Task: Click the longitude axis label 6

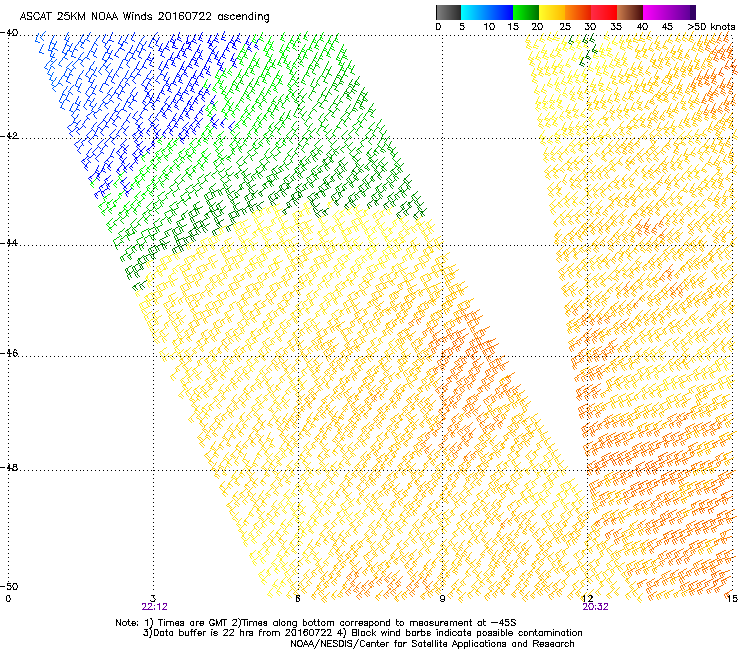Action: pyautogui.click(x=297, y=599)
